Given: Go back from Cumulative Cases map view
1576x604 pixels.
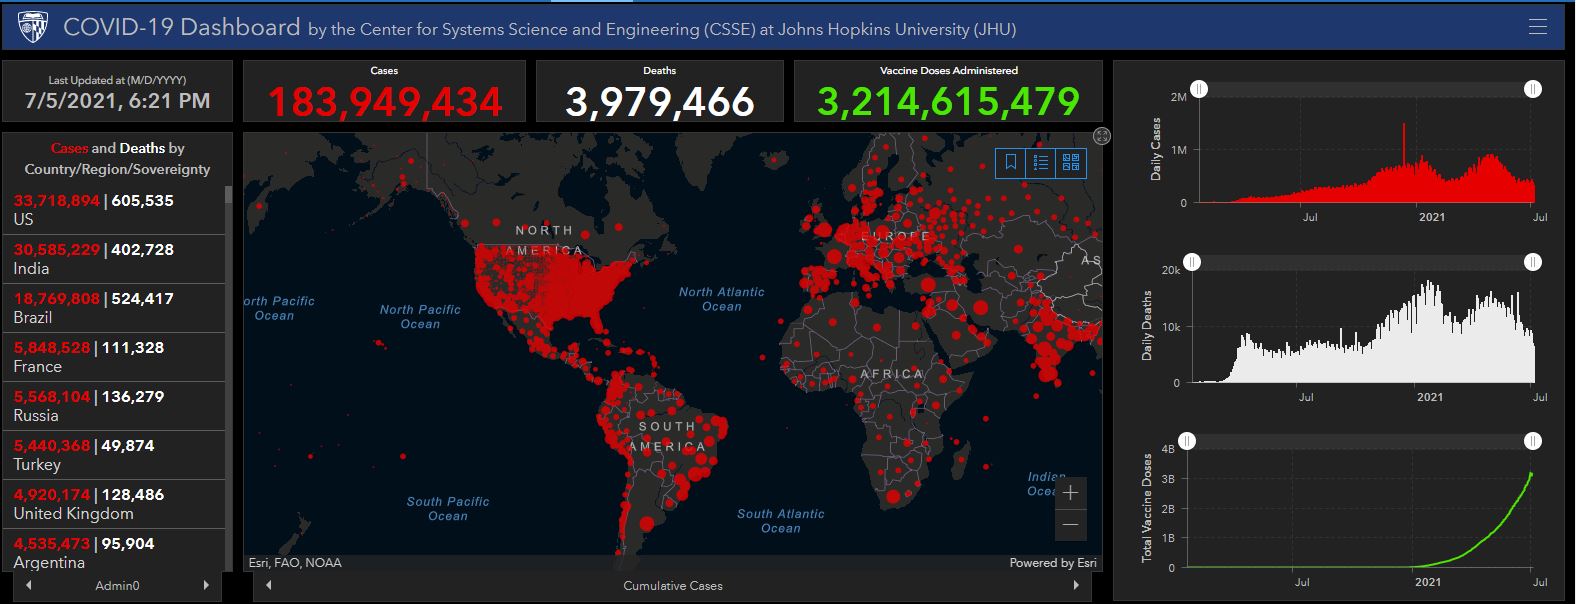Looking at the screenshot, I should coord(268,585).
